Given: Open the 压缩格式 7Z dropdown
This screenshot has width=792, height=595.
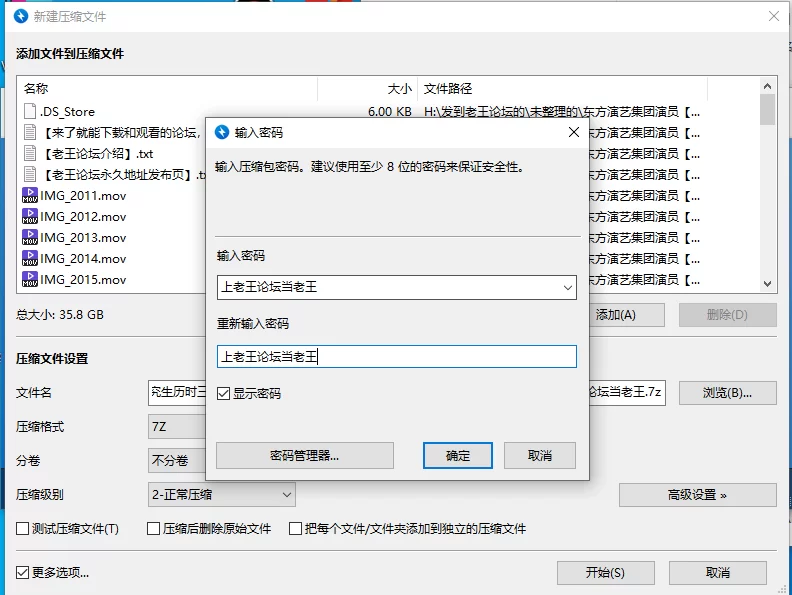Looking at the screenshot, I should point(177,427).
